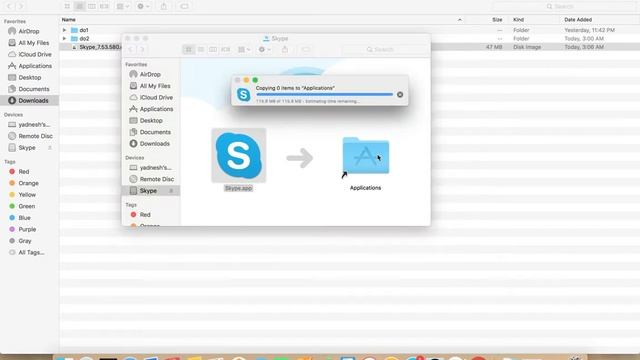Switch to cover flow view in the Skype window
The width and height of the screenshot is (640, 360).
225,49
